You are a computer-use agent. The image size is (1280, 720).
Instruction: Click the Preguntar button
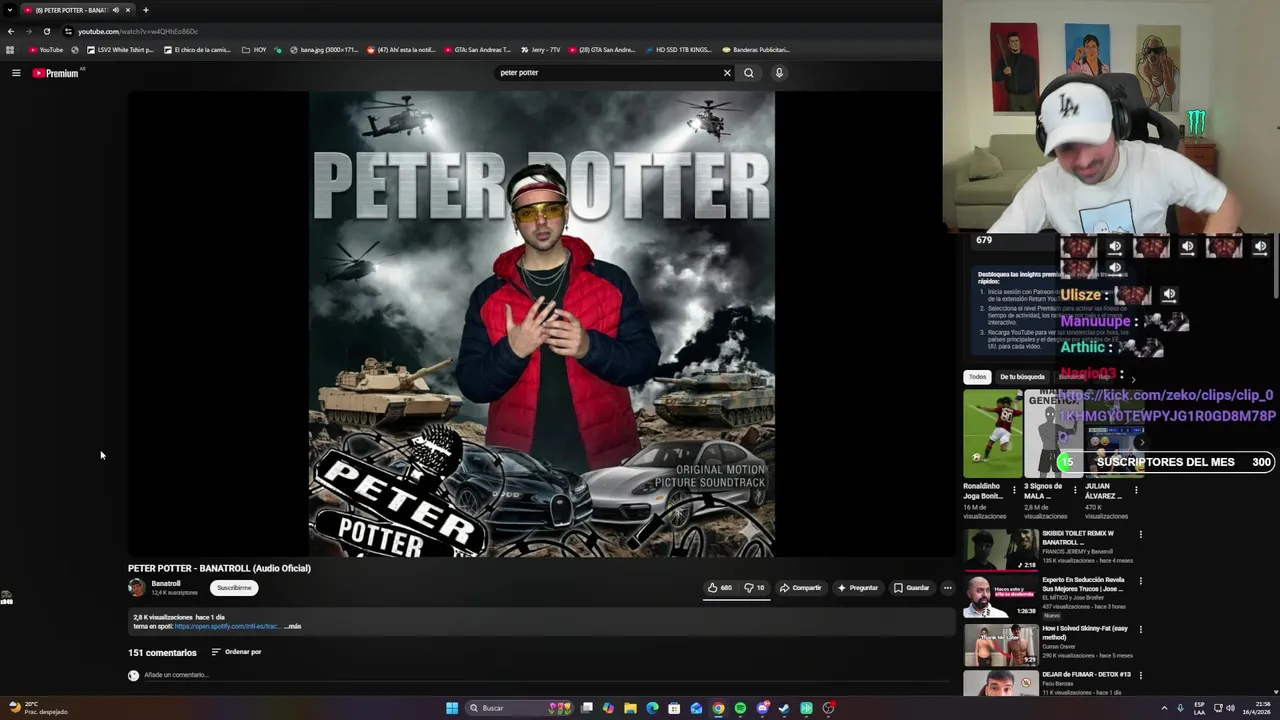[x=858, y=588]
